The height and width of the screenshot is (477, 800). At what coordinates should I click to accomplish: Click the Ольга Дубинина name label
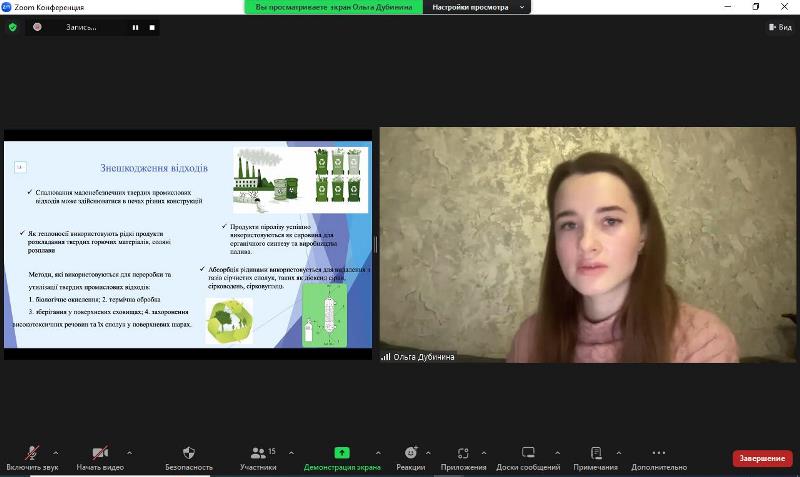pyautogui.click(x=423, y=357)
